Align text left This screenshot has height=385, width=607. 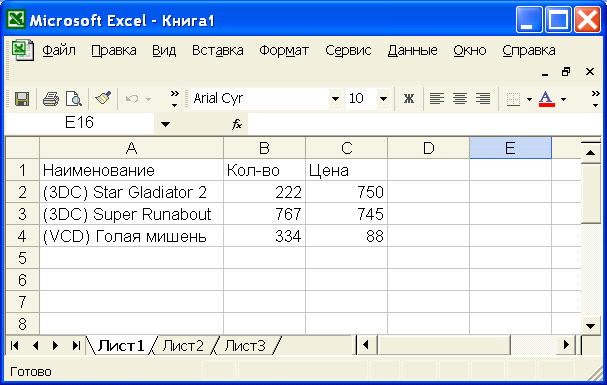(x=437, y=99)
